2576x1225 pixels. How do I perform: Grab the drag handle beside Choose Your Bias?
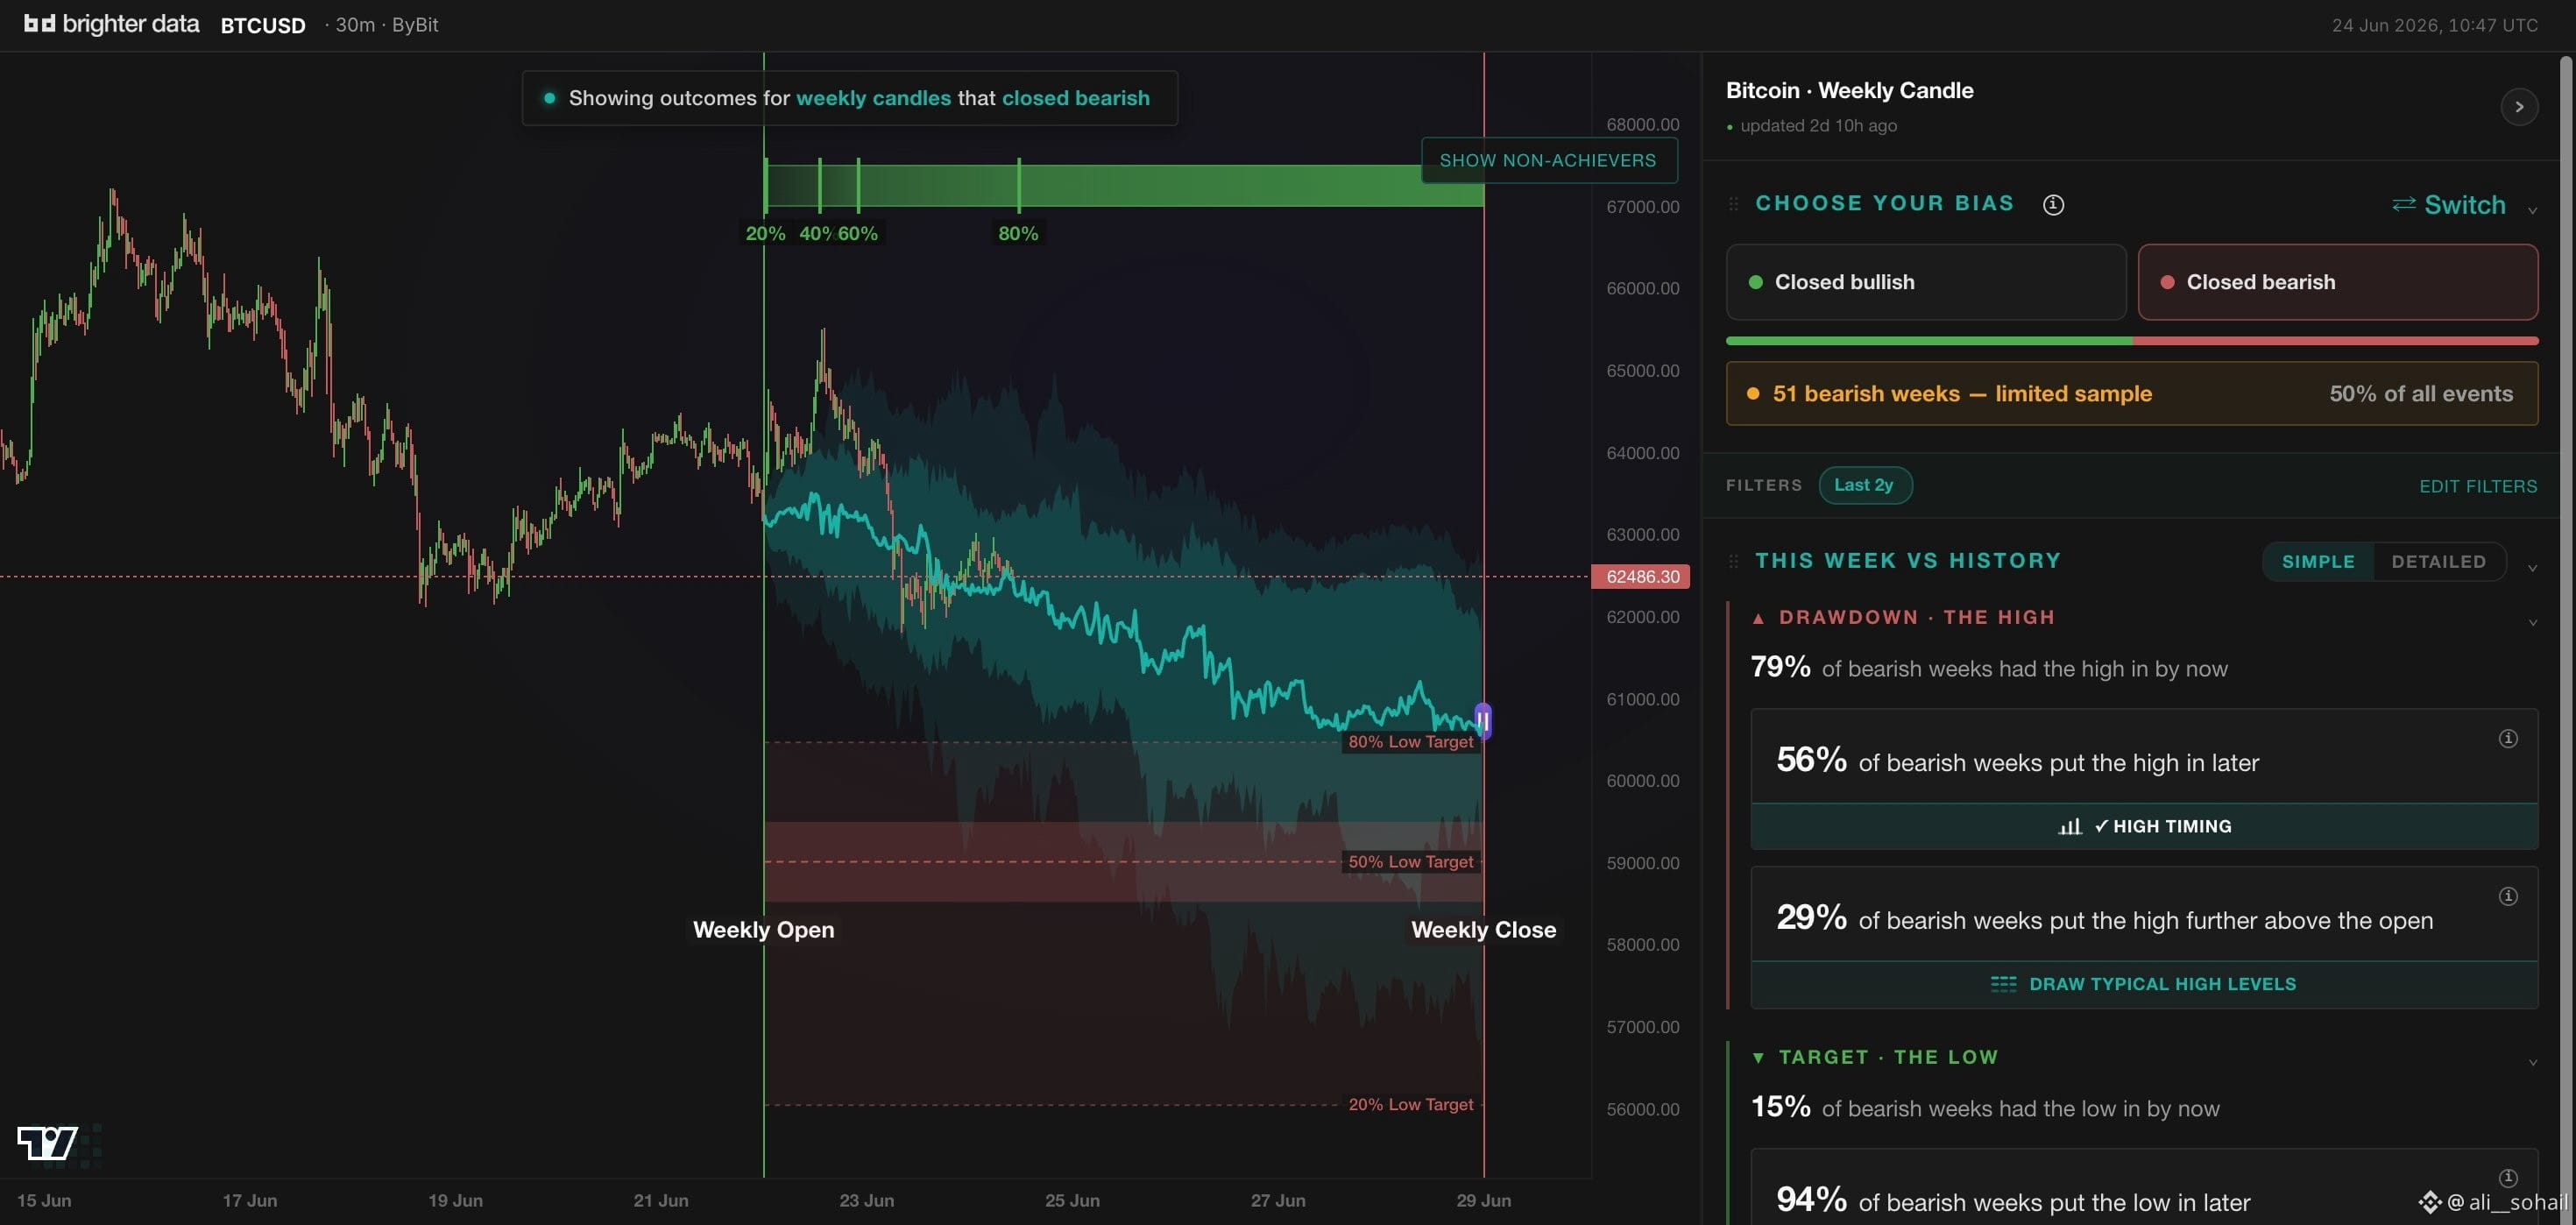tap(1734, 204)
